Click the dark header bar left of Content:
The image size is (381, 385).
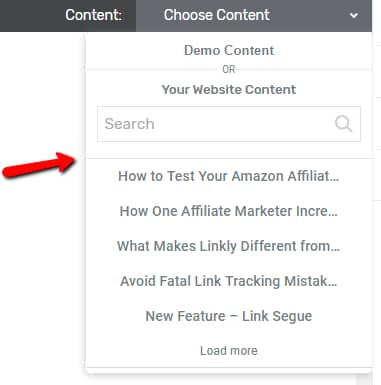pos(32,16)
